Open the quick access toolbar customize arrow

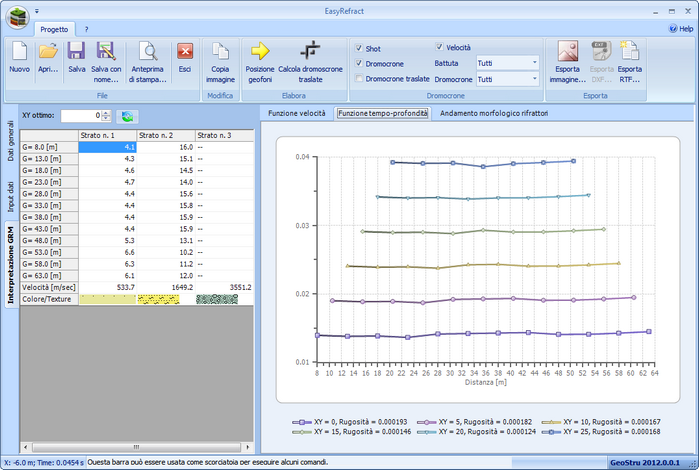[37, 11]
